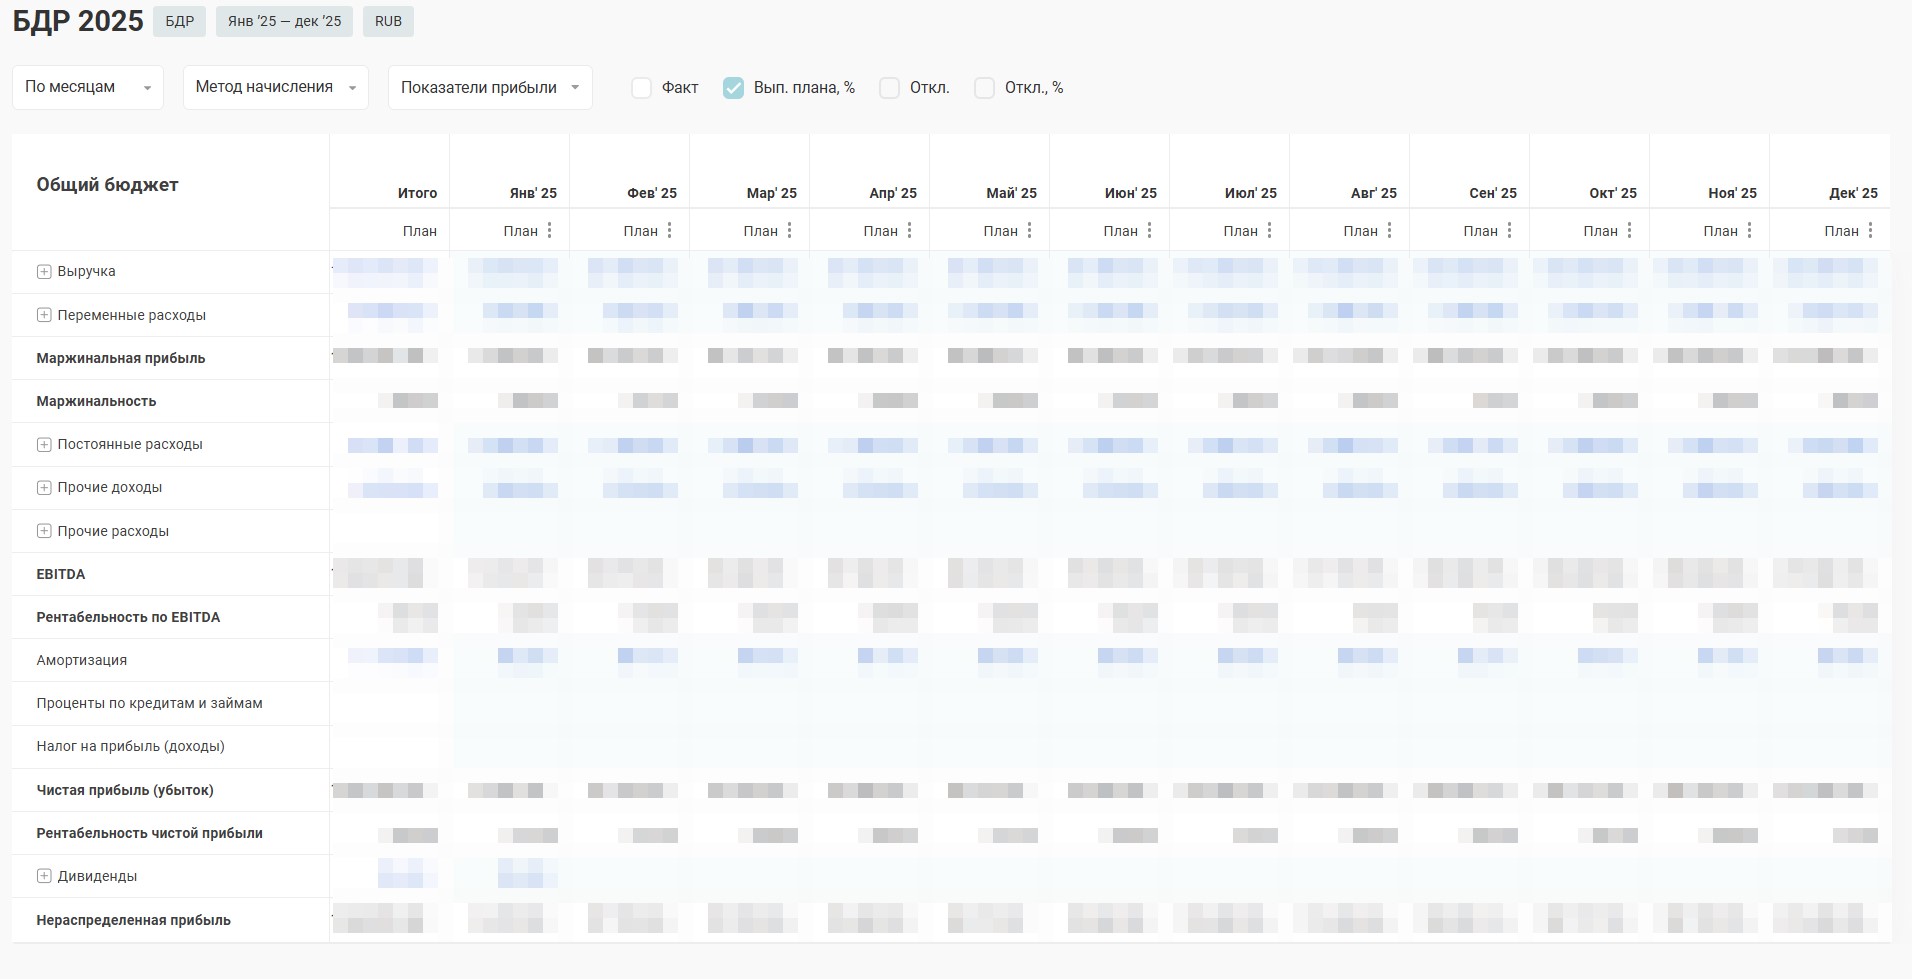1912x979 pixels.
Task: Expand the Прочие расходы row
Action: 44,531
